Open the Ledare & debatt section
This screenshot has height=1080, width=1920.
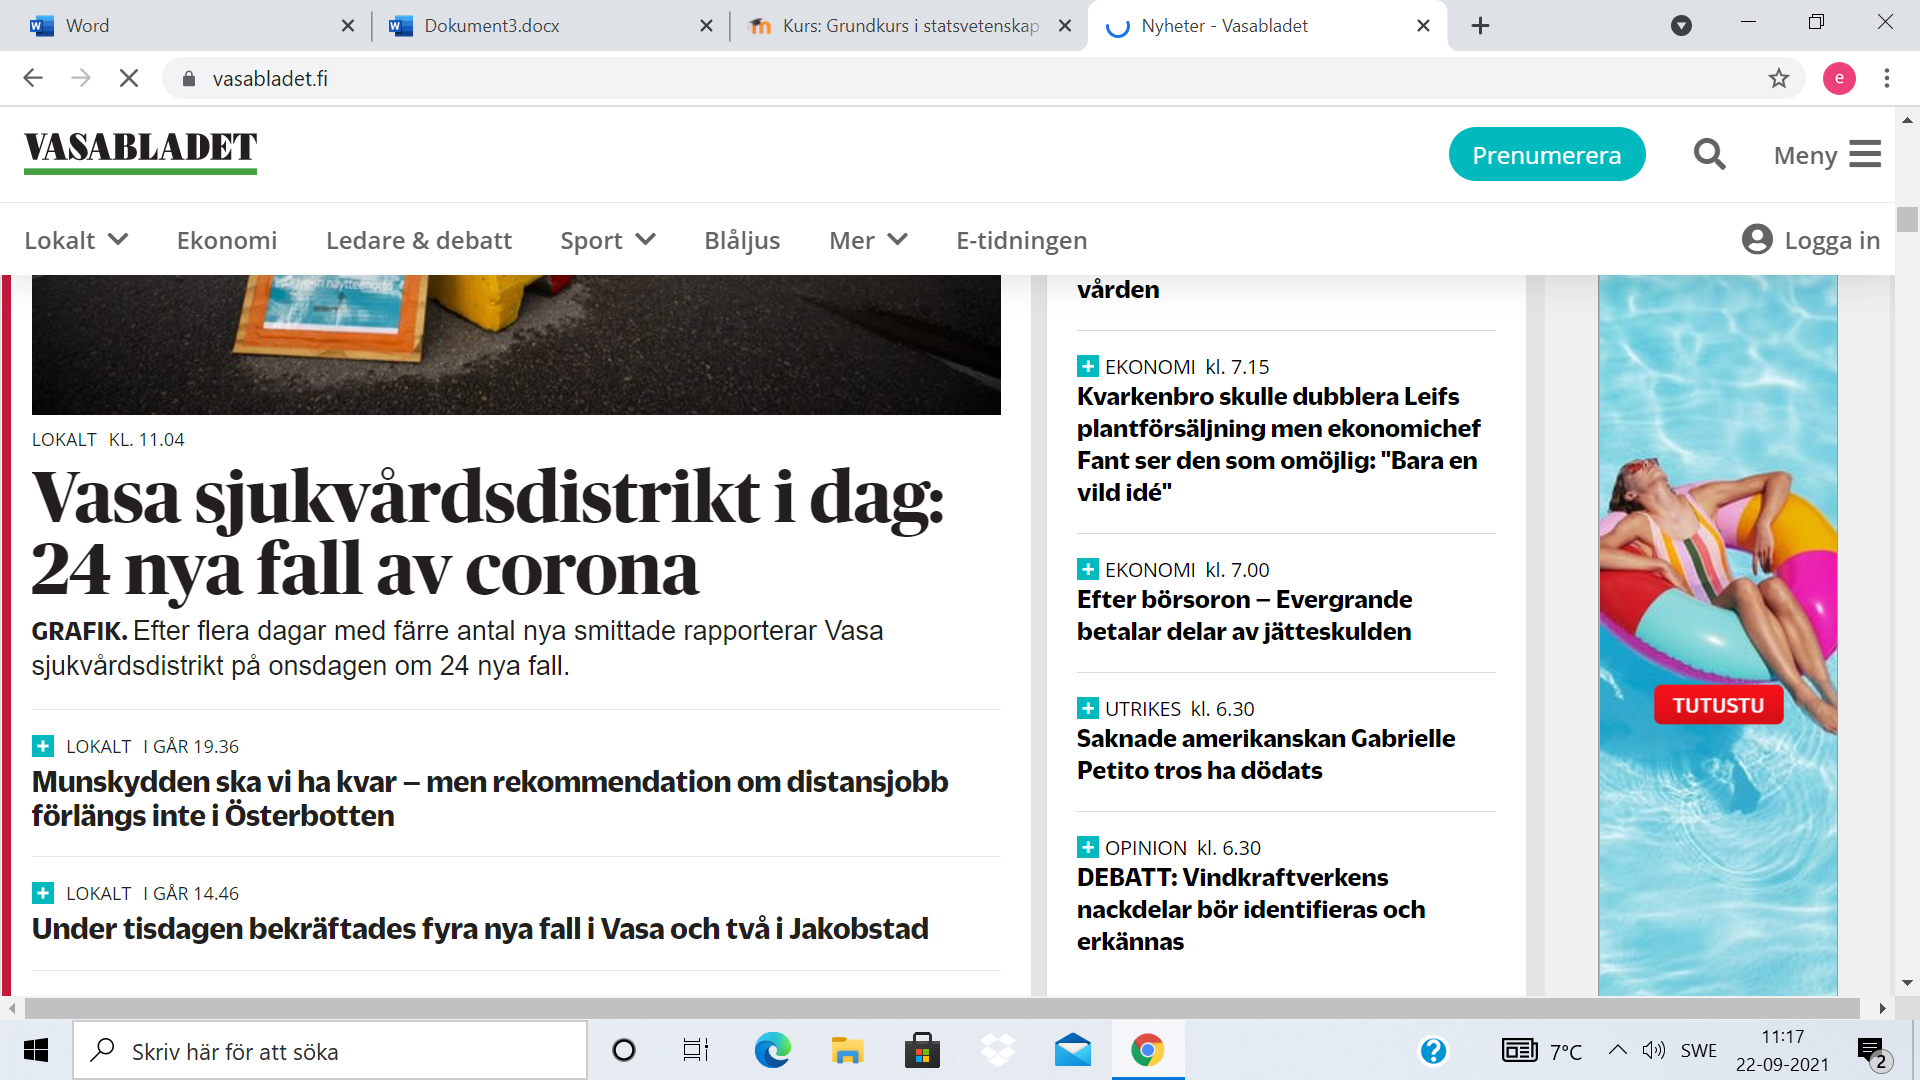(419, 240)
